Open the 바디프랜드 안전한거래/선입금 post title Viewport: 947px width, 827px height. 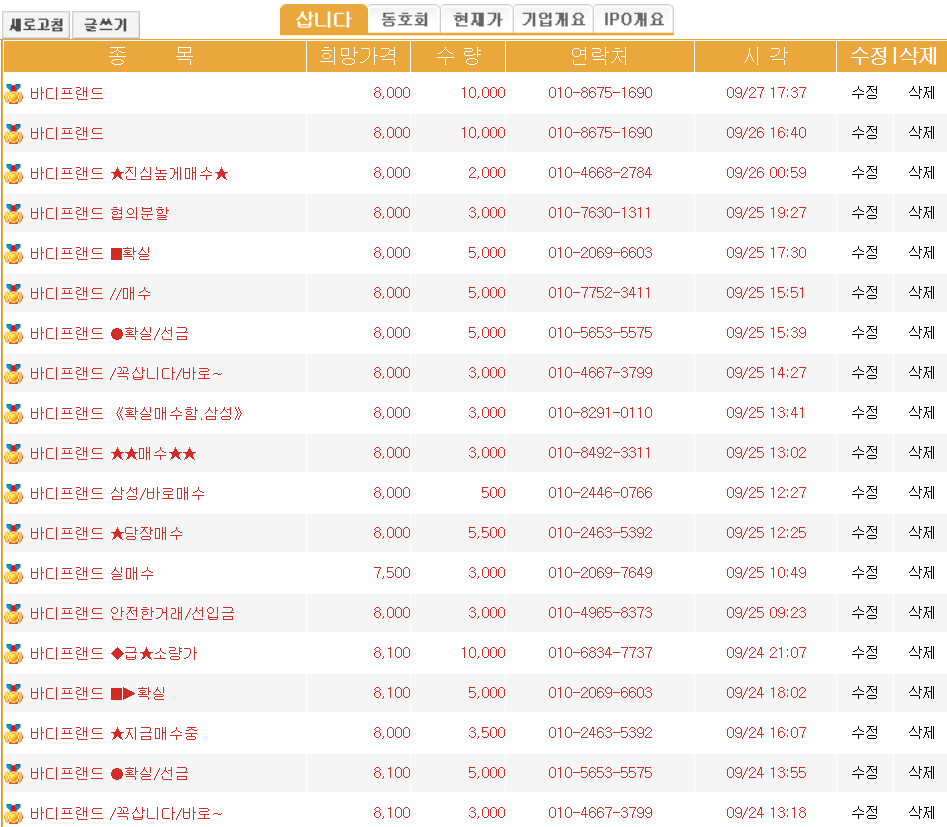point(132,614)
